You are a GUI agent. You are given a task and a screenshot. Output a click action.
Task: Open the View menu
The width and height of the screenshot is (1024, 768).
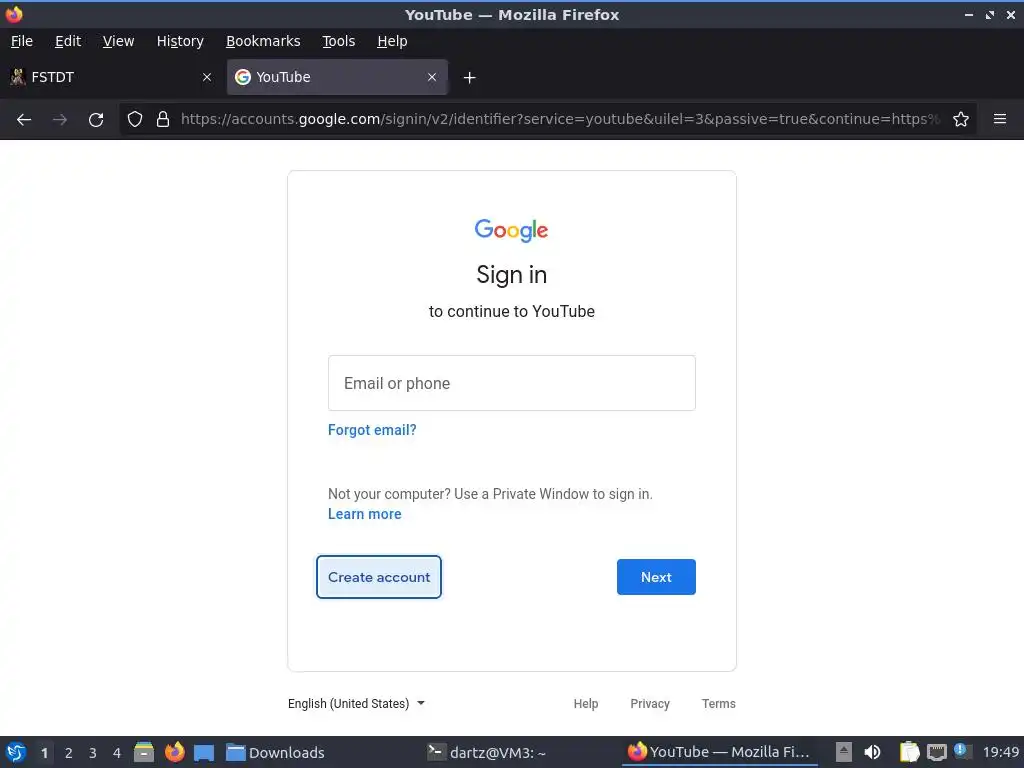click(118, 41)
